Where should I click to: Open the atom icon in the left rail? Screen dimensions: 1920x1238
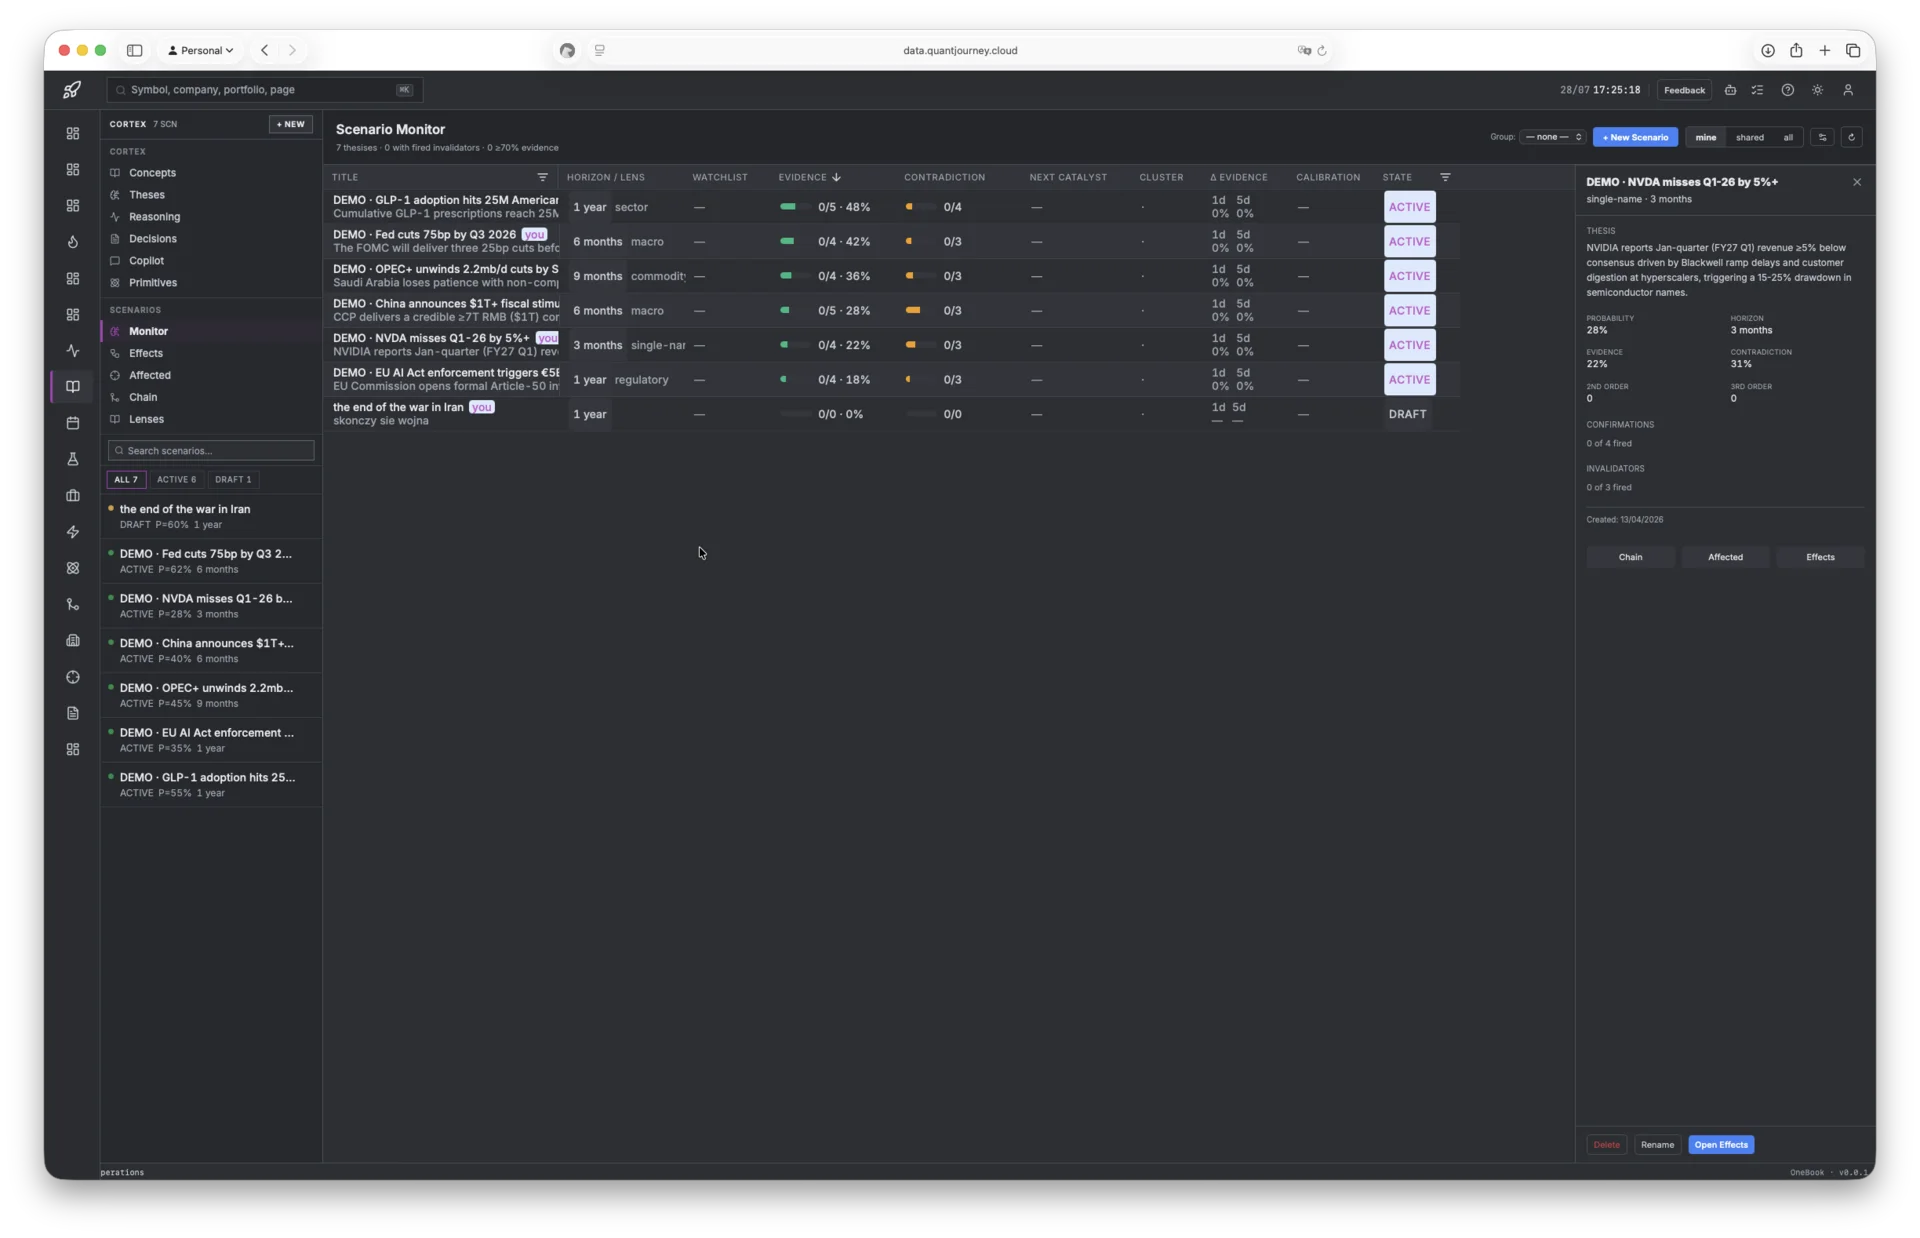pyautogui.click(x=73, y=568)
